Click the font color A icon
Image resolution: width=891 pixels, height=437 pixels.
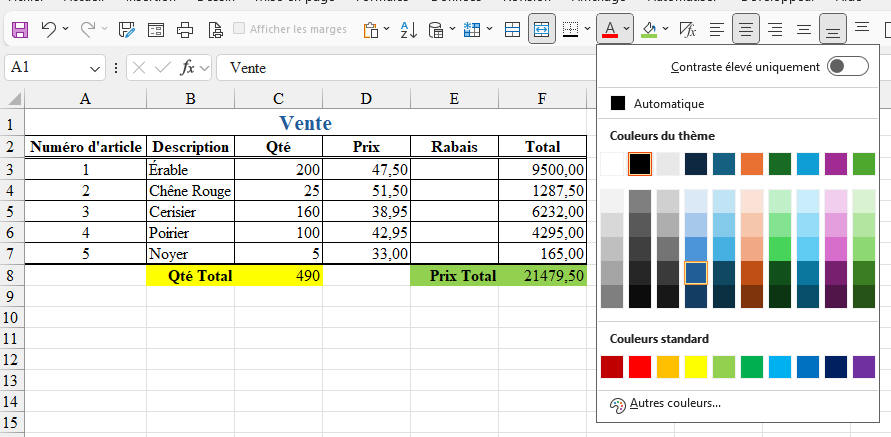click(x=610, y=29)
